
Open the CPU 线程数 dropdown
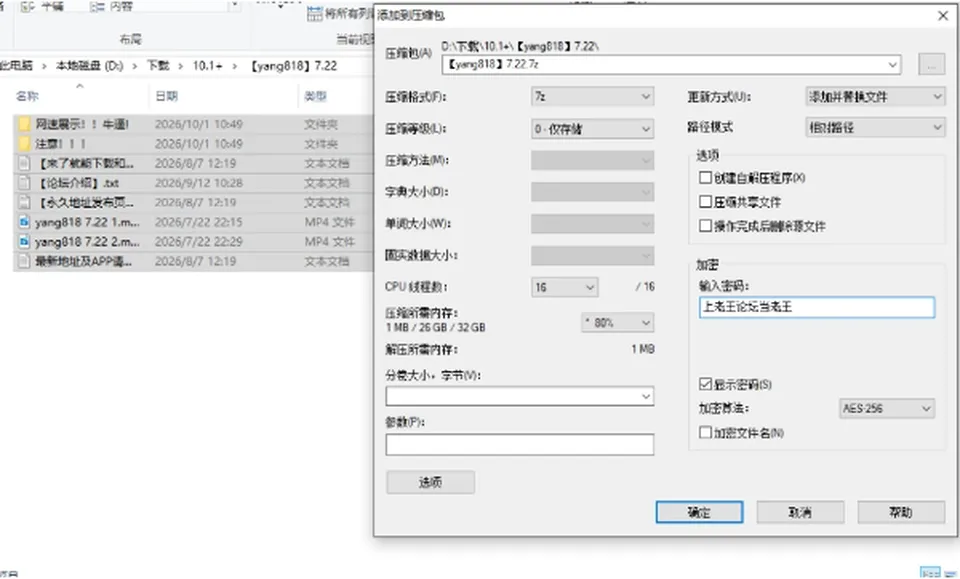tap(564, 287)
